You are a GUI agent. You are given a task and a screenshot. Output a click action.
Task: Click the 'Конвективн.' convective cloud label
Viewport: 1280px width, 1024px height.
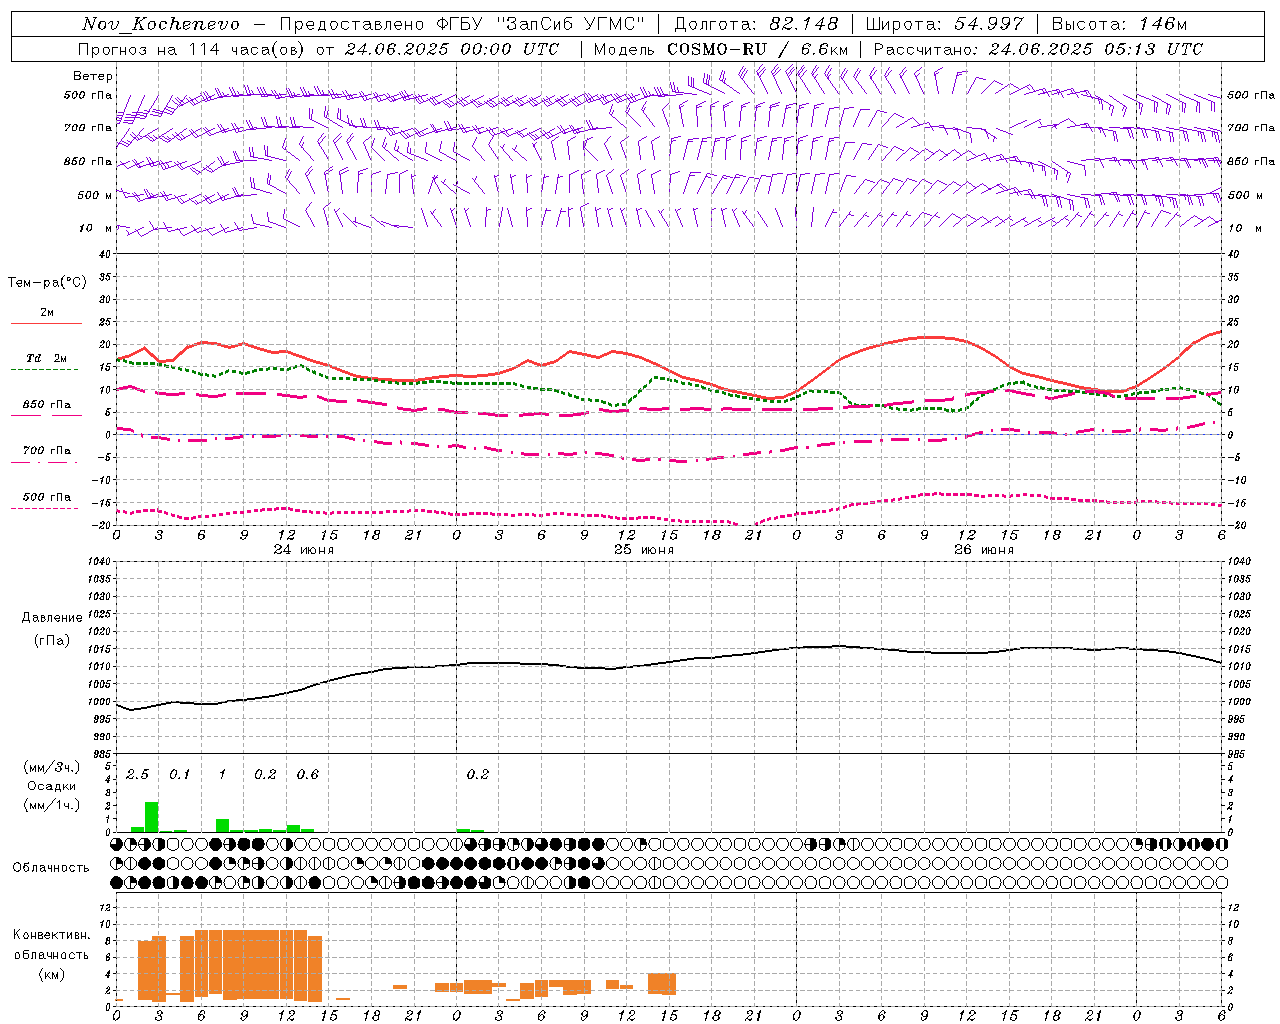(x=51, y=935)
